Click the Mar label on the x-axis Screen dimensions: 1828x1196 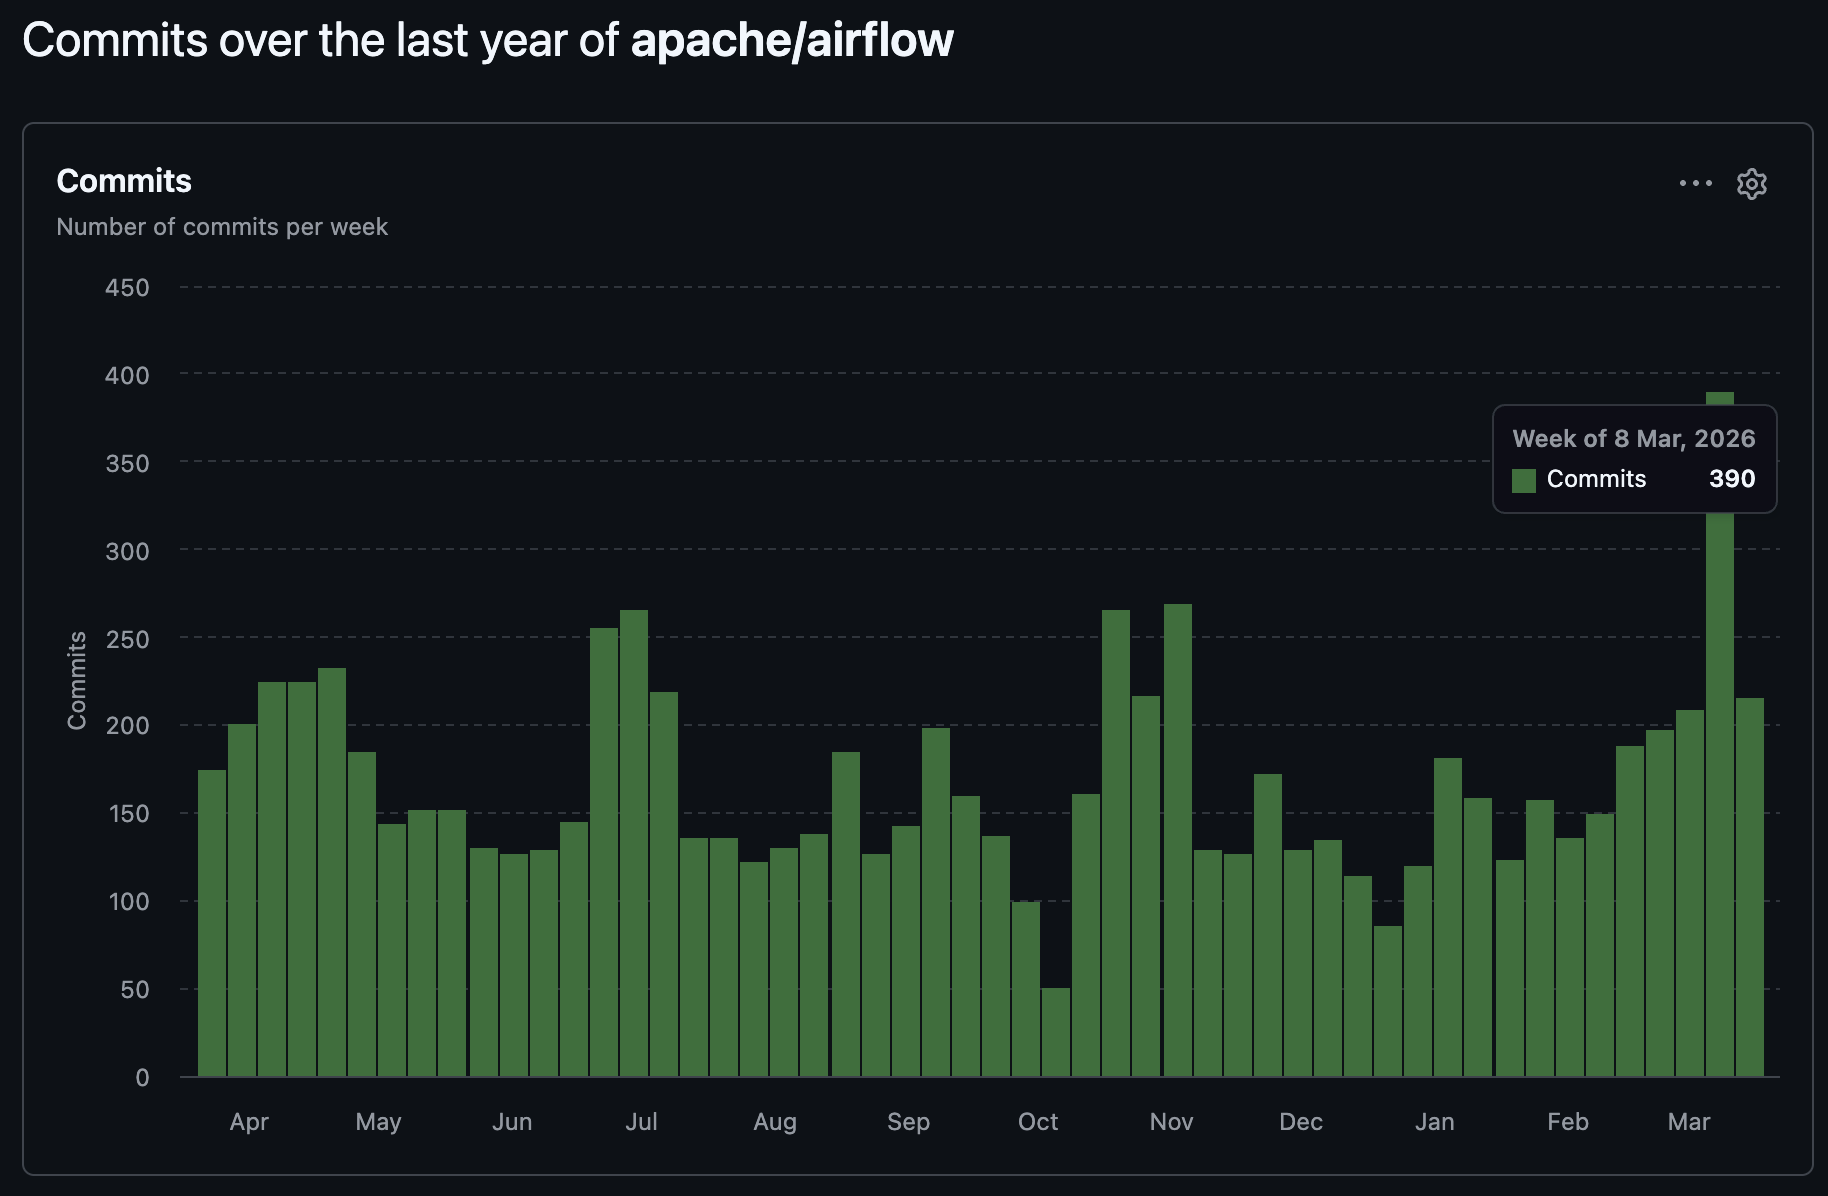[x=1688, y=1122]
